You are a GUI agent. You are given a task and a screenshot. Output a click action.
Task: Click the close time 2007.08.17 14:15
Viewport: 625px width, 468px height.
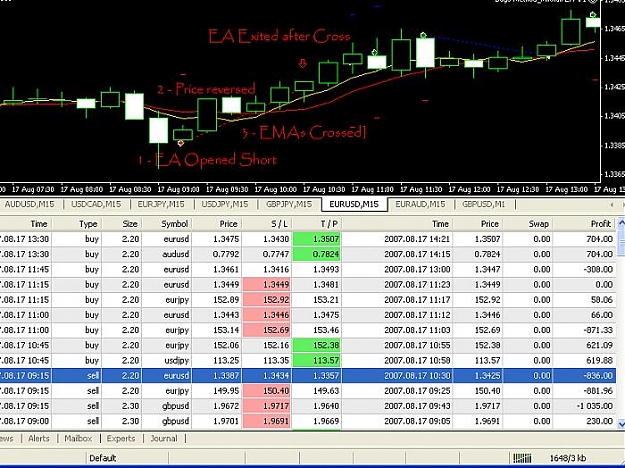pyautogui.click(x=417, y=254)
